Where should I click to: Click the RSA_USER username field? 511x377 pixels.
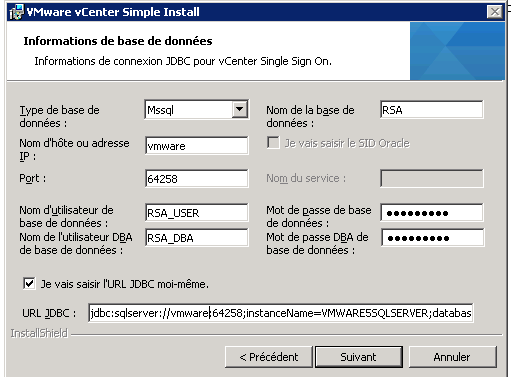coord(197,212)
